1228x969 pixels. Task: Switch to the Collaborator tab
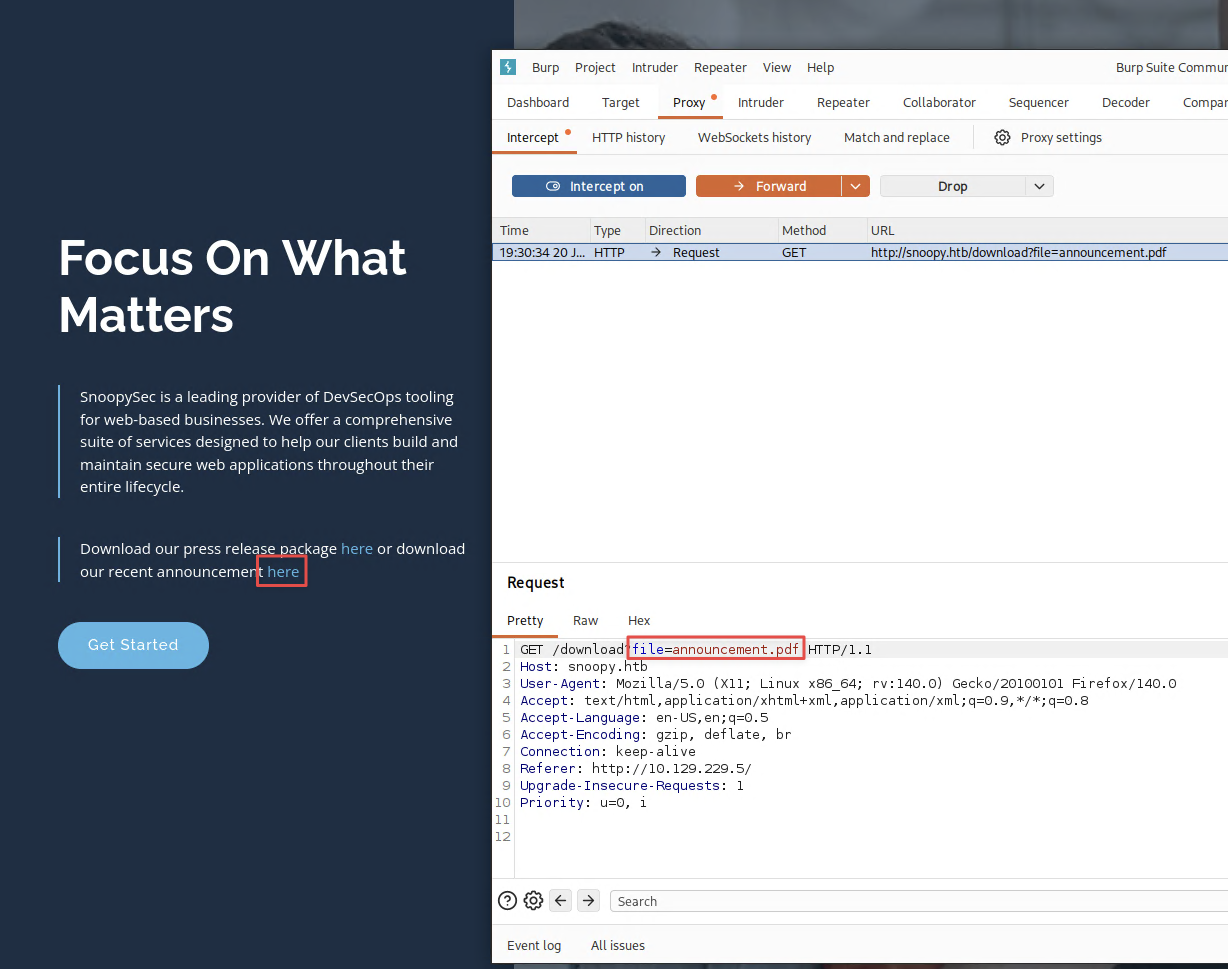tap(939, 102)
